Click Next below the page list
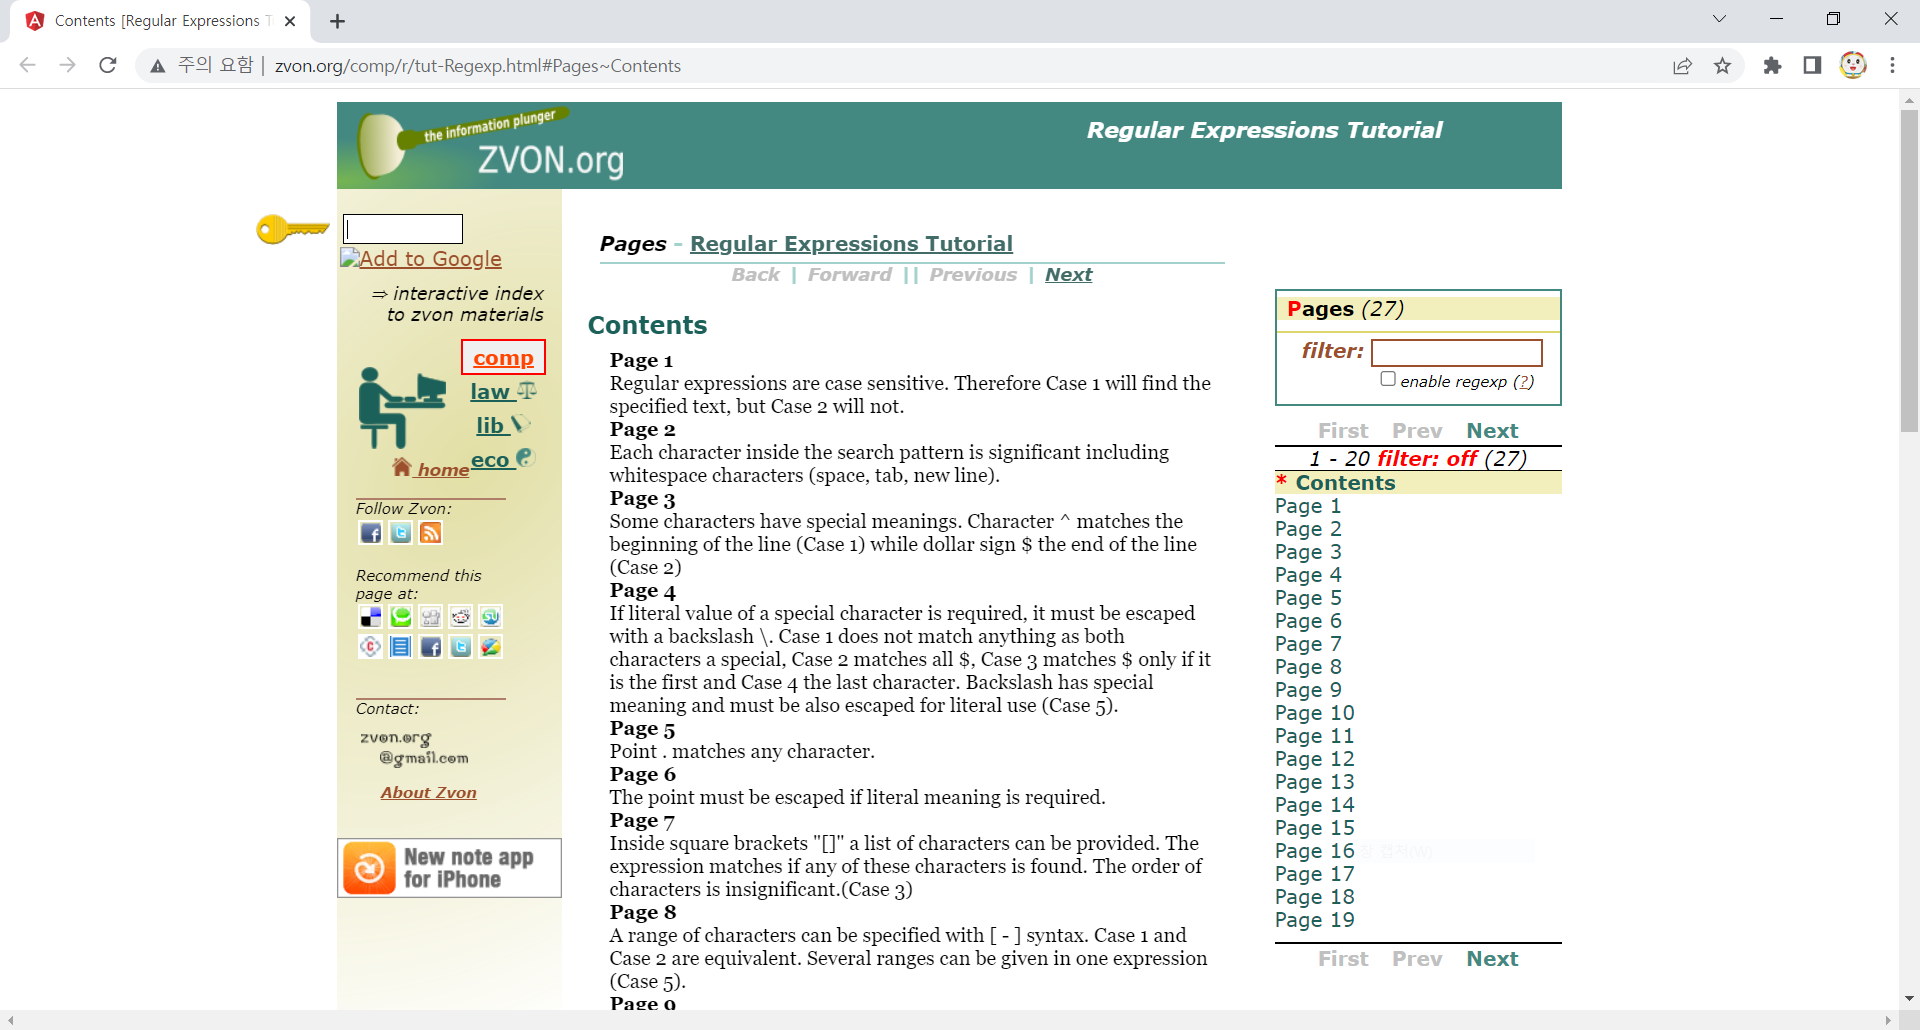The image size is (1920, 1030). click(1492, 959)
